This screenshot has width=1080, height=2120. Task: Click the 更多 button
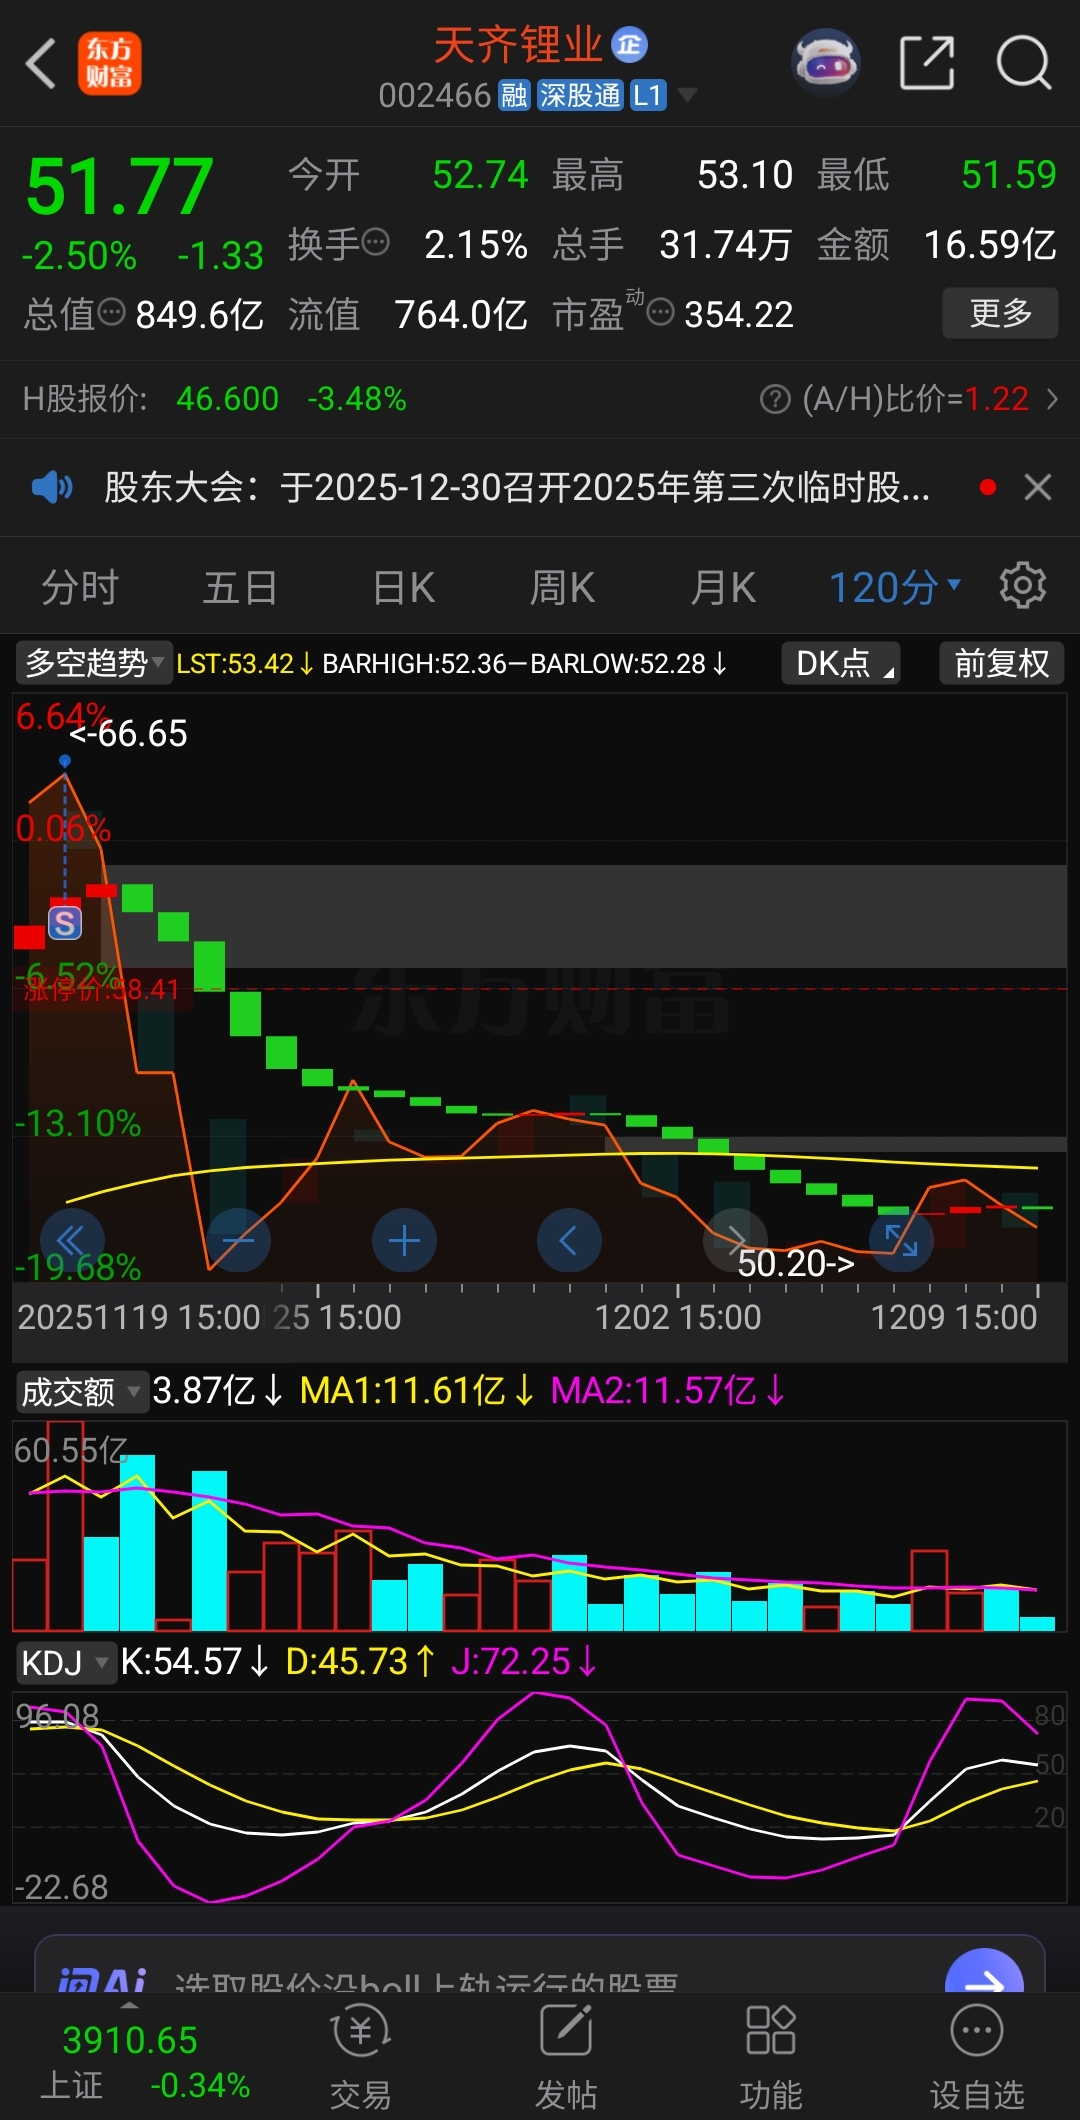pyautogui.click(x=1000, y=313)
